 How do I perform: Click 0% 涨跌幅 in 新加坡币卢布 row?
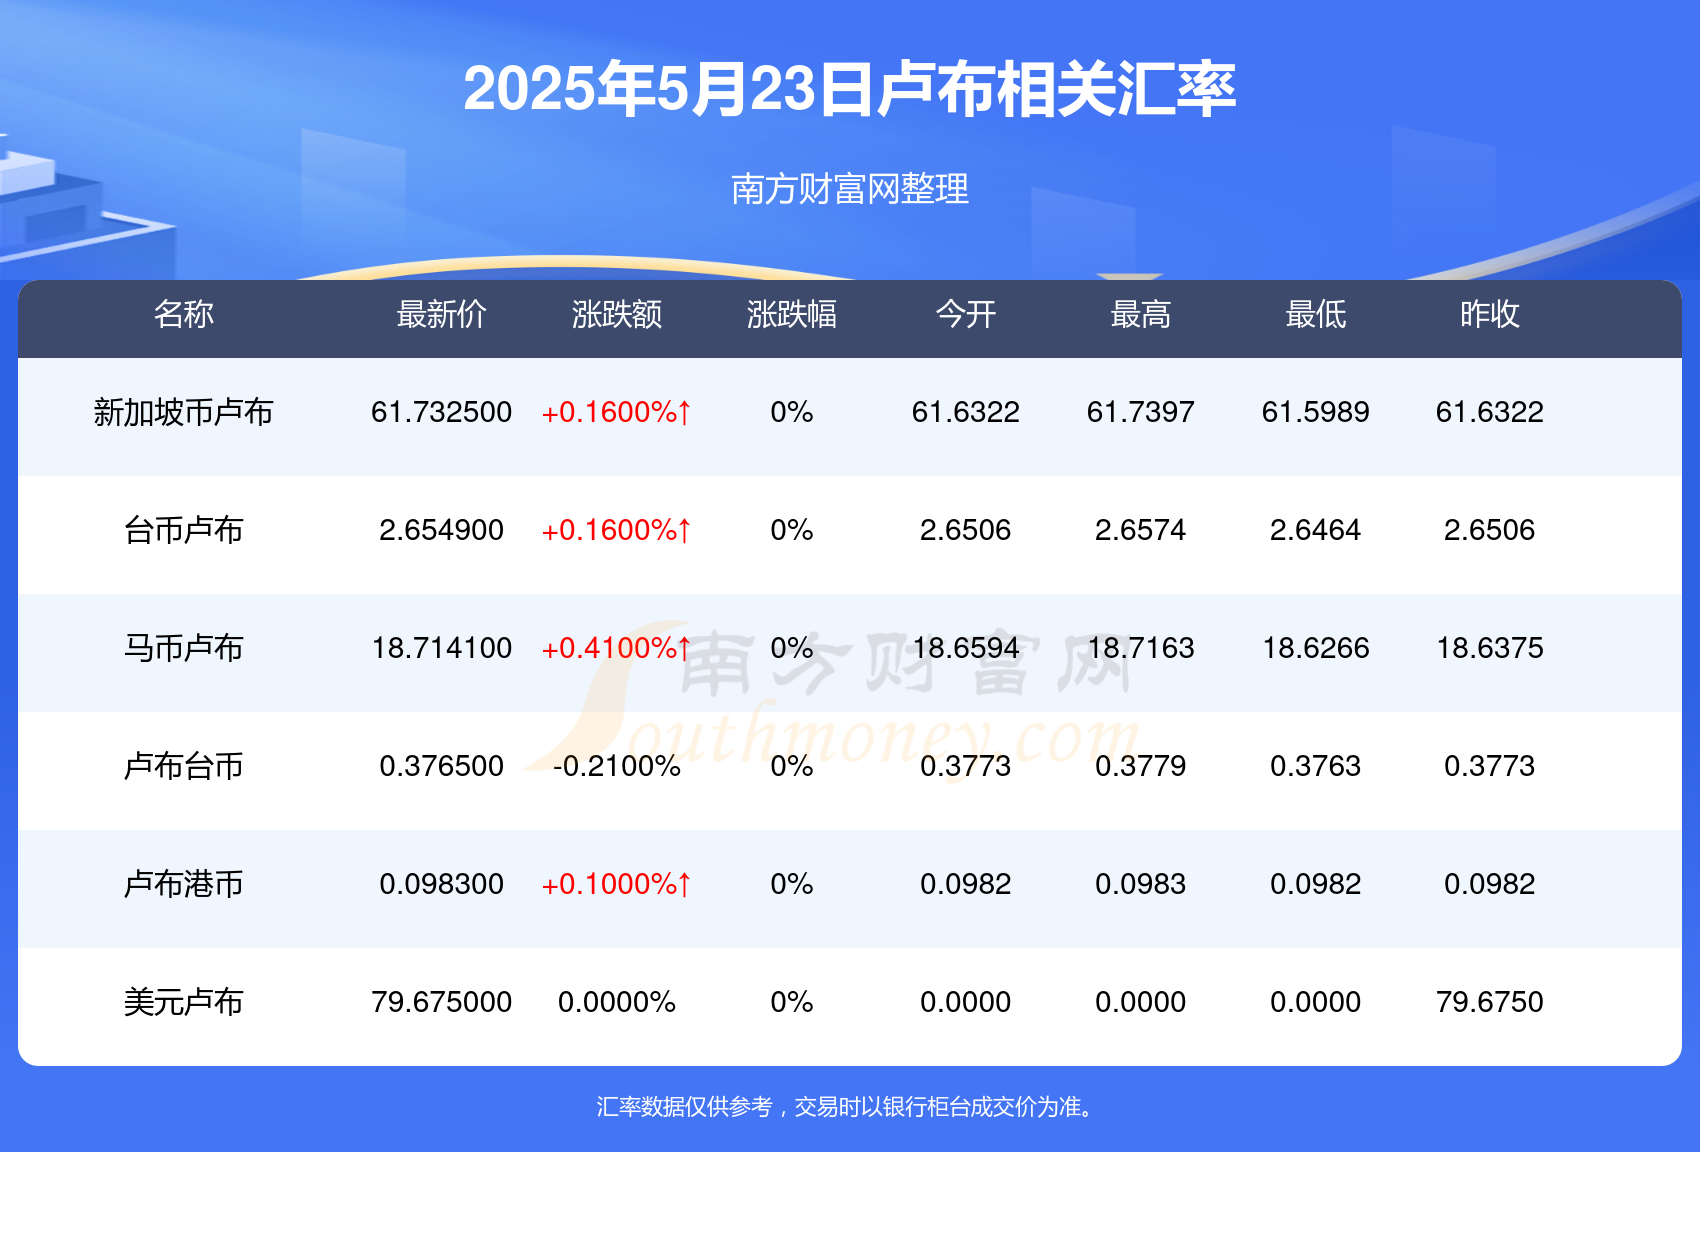(x=792, y=412)
